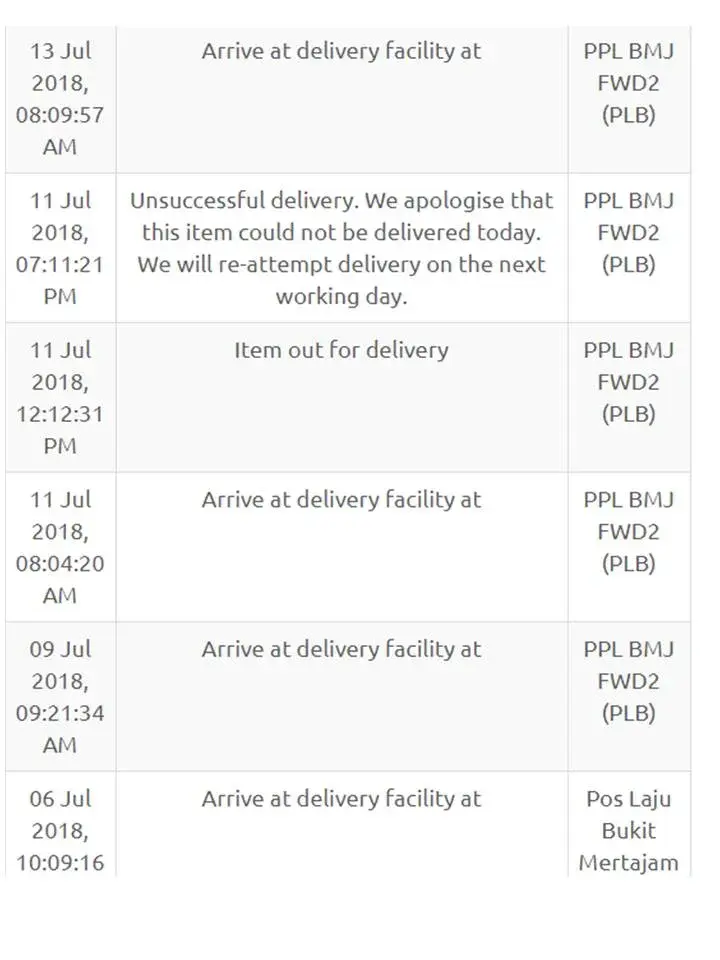The height and width of the screenshot is (960, 720).
Task: Click the 11 Jul 2018, 07:11:21 PM timestamp
Action: click(x=60, y=248)
